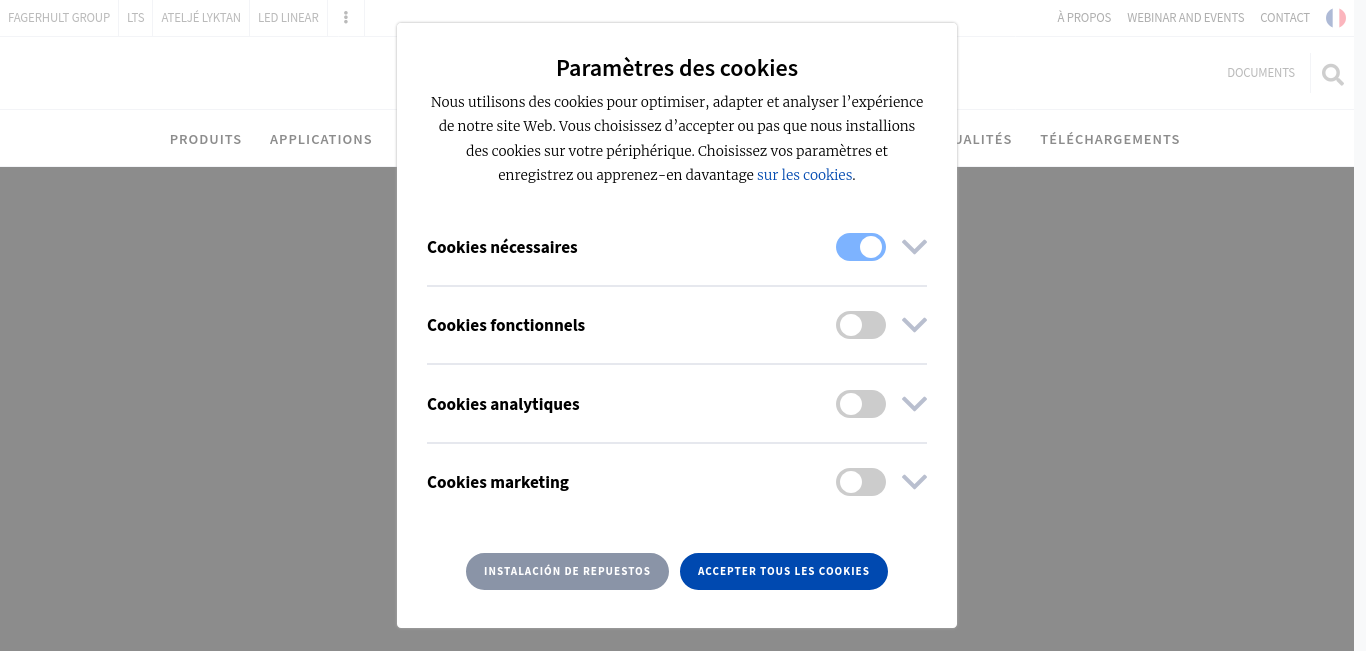Click Accepter tous les cookies button
The image size is (1366, 651).
[x=784, y=571]
